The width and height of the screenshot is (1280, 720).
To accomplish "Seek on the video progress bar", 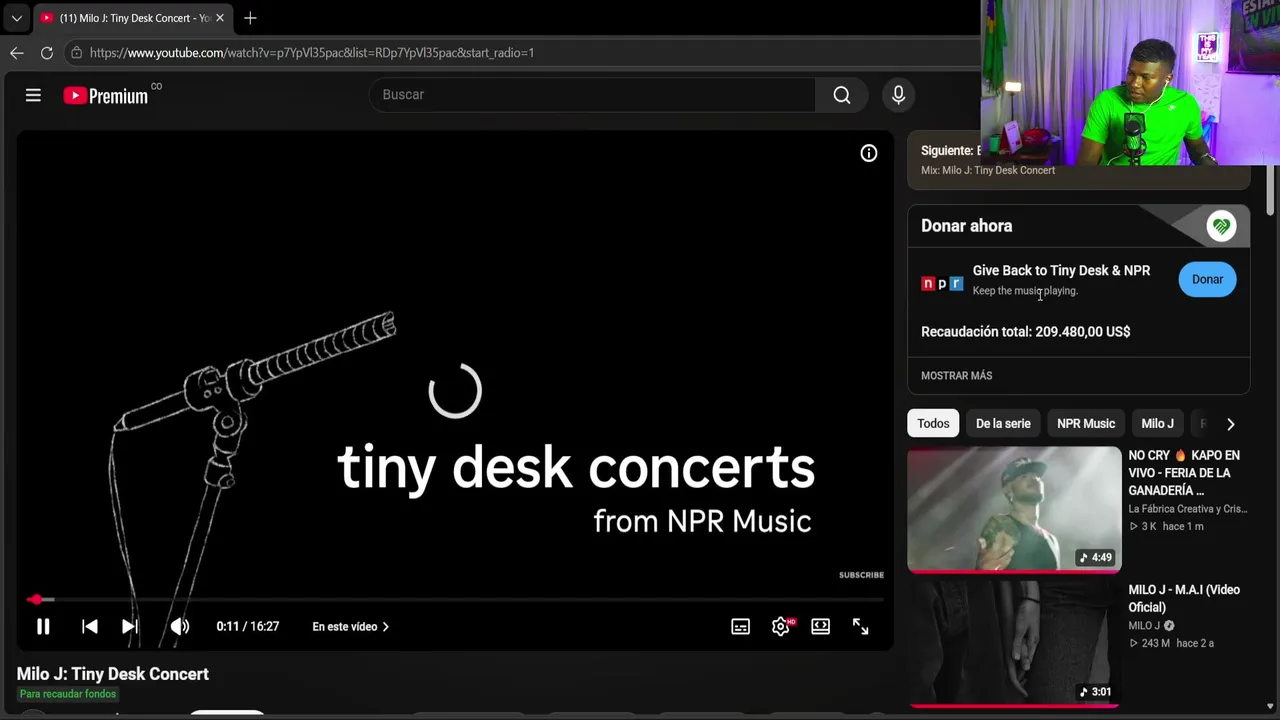I will (455, 600).
